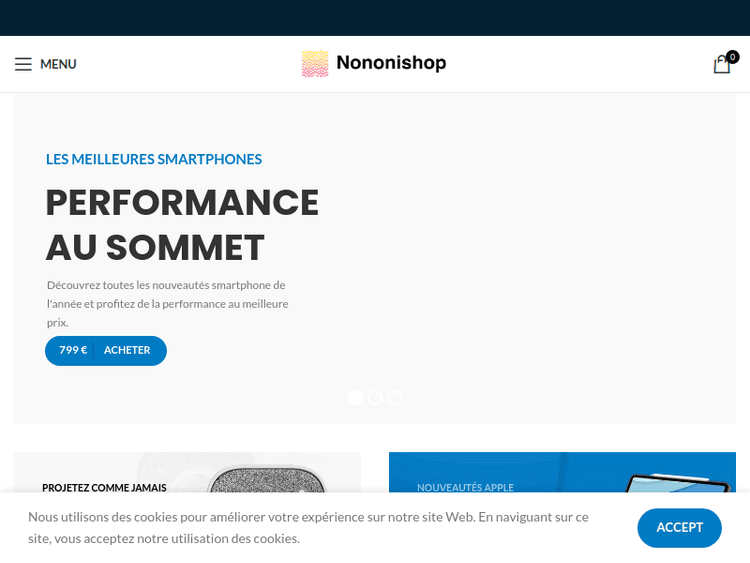Accept the cookie notice
This screenshot has height=563, width=750.
[679, 527]
